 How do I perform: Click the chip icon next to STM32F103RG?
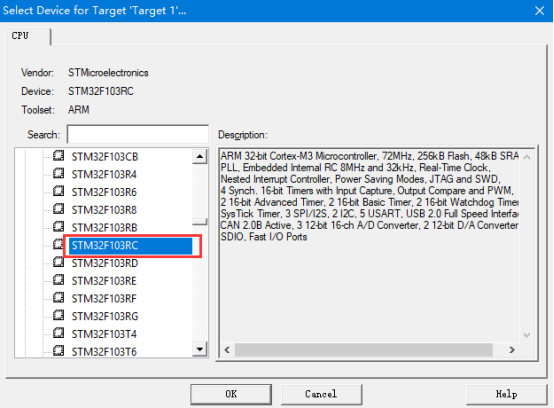59,315
